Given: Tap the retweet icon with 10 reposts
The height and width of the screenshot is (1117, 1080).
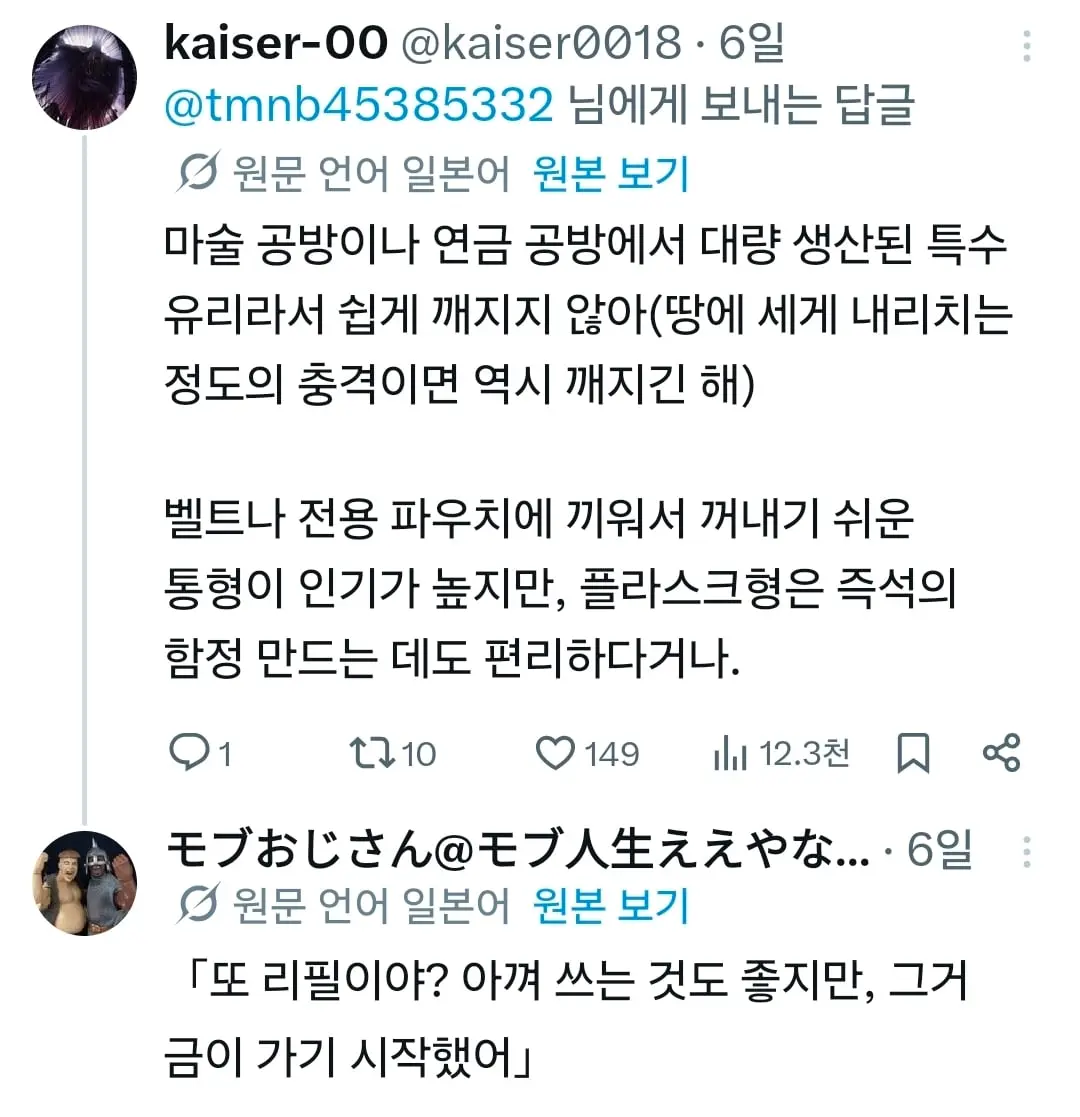Looking at the screenshot, I should tap(372, 753).
